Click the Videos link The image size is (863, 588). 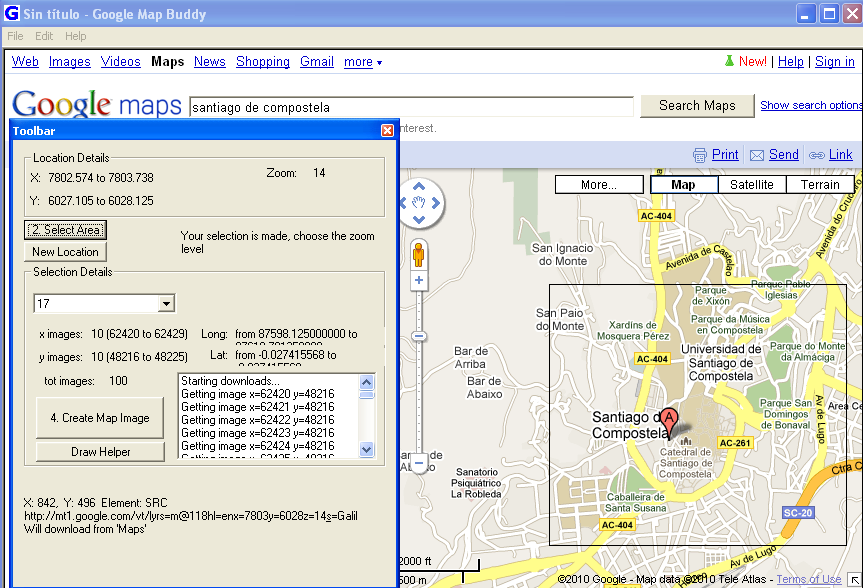pos(121,62)
